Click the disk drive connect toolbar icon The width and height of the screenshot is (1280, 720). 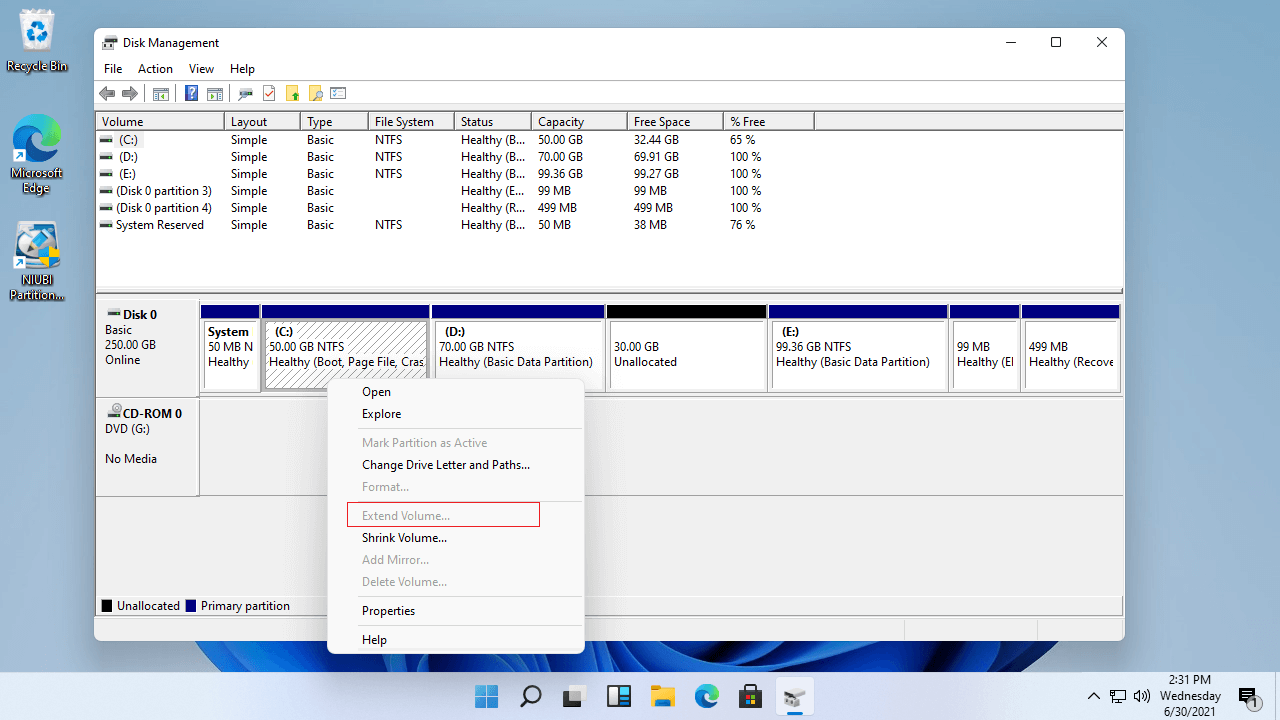click(x=245, y=94)
